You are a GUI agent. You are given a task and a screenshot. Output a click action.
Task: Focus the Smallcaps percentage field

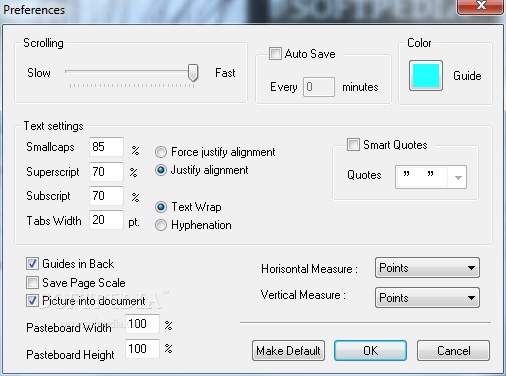(x=106, y=147)
